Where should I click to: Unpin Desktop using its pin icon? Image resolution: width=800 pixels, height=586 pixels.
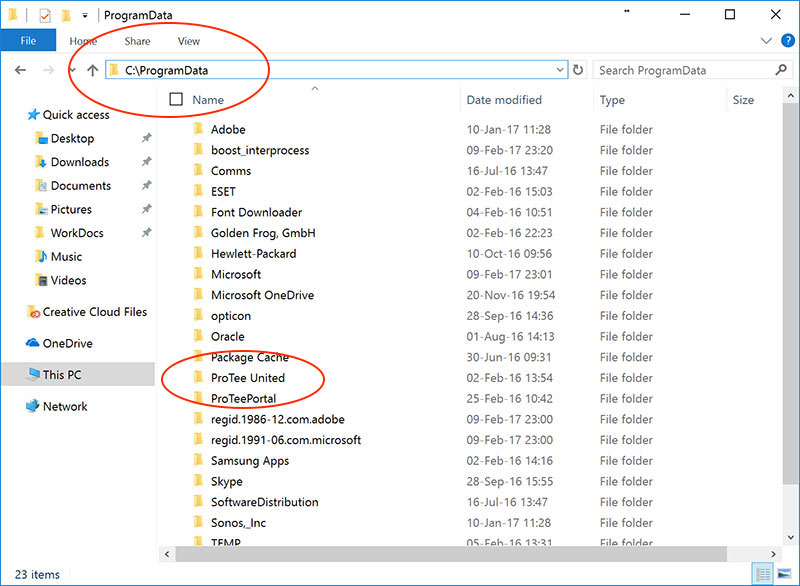146,138
